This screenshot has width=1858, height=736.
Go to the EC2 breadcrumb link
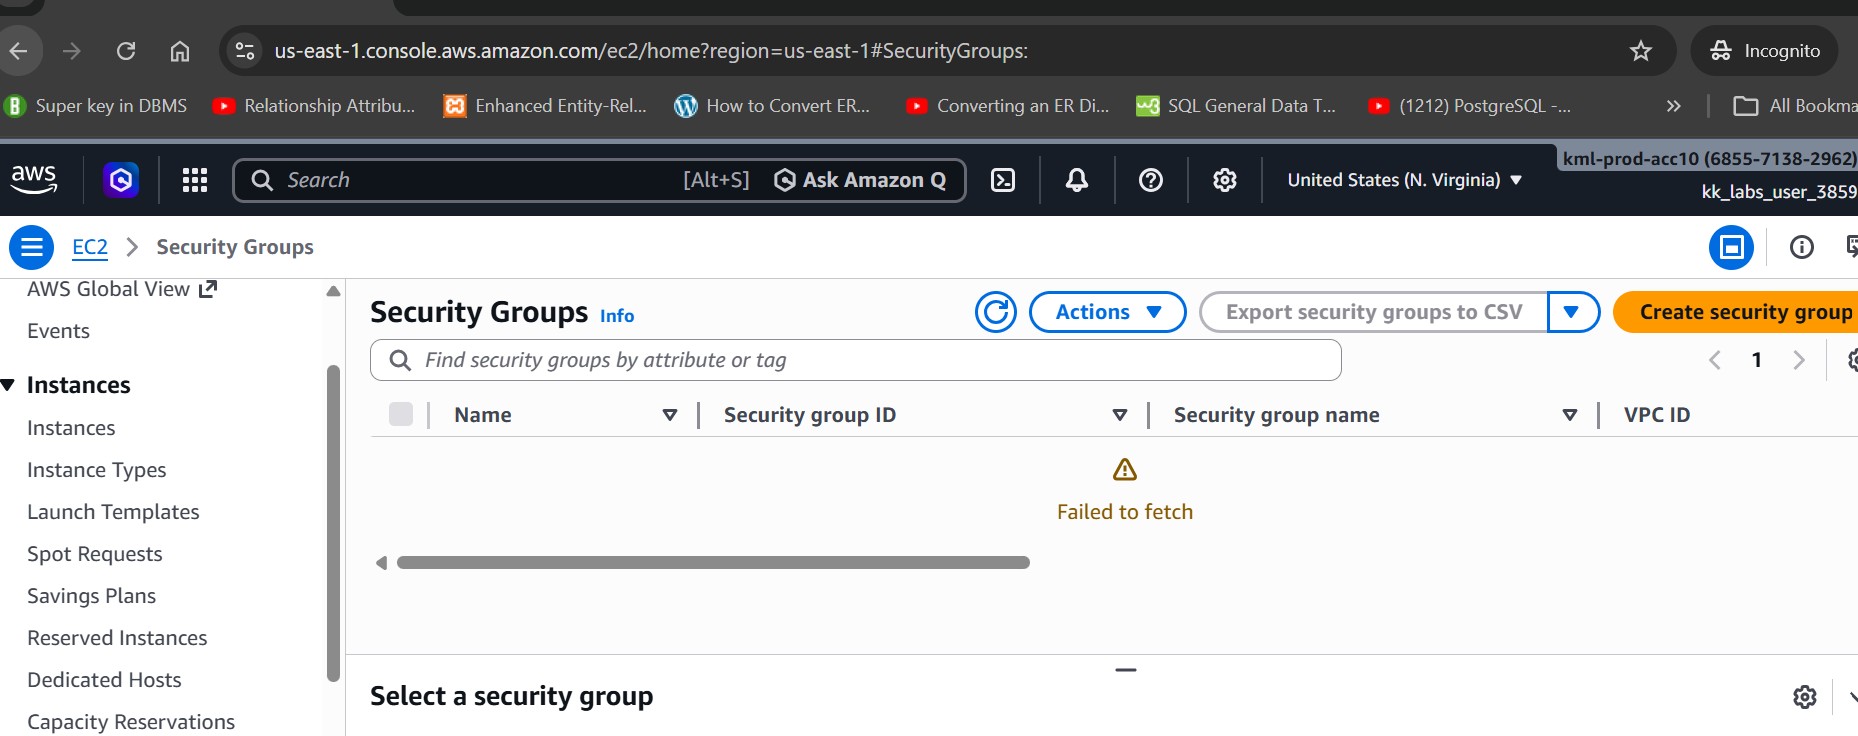click(90, 247)
